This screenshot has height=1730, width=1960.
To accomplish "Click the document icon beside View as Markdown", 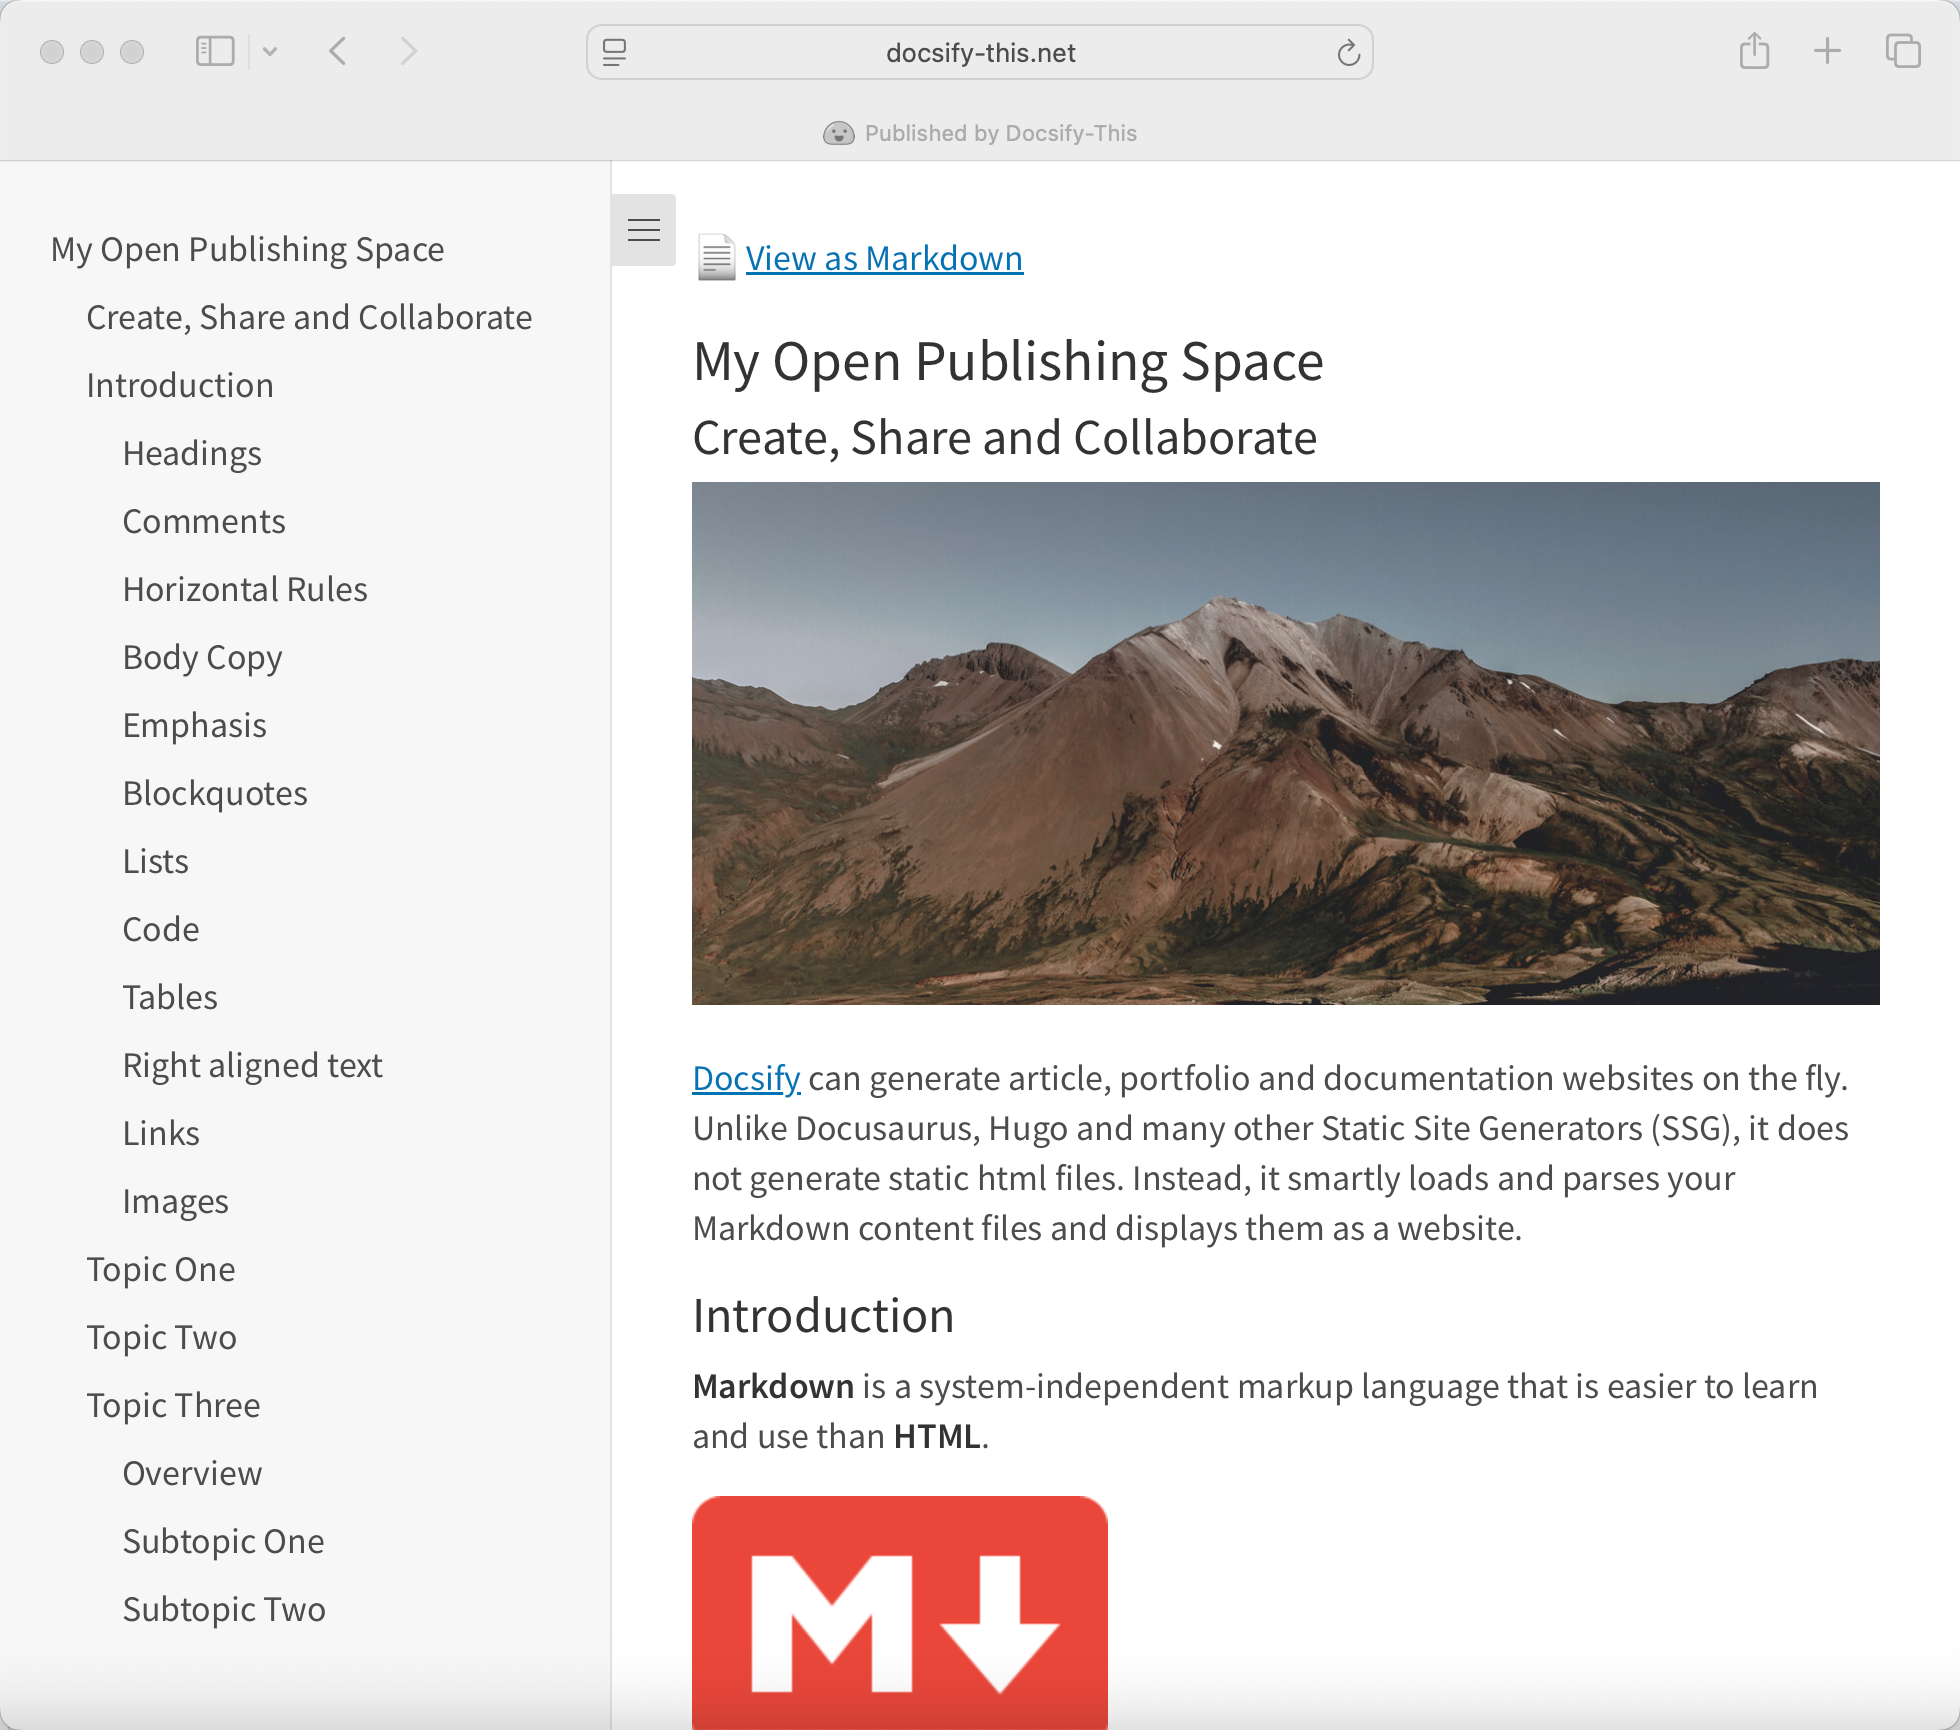I will tap(716, 258).
